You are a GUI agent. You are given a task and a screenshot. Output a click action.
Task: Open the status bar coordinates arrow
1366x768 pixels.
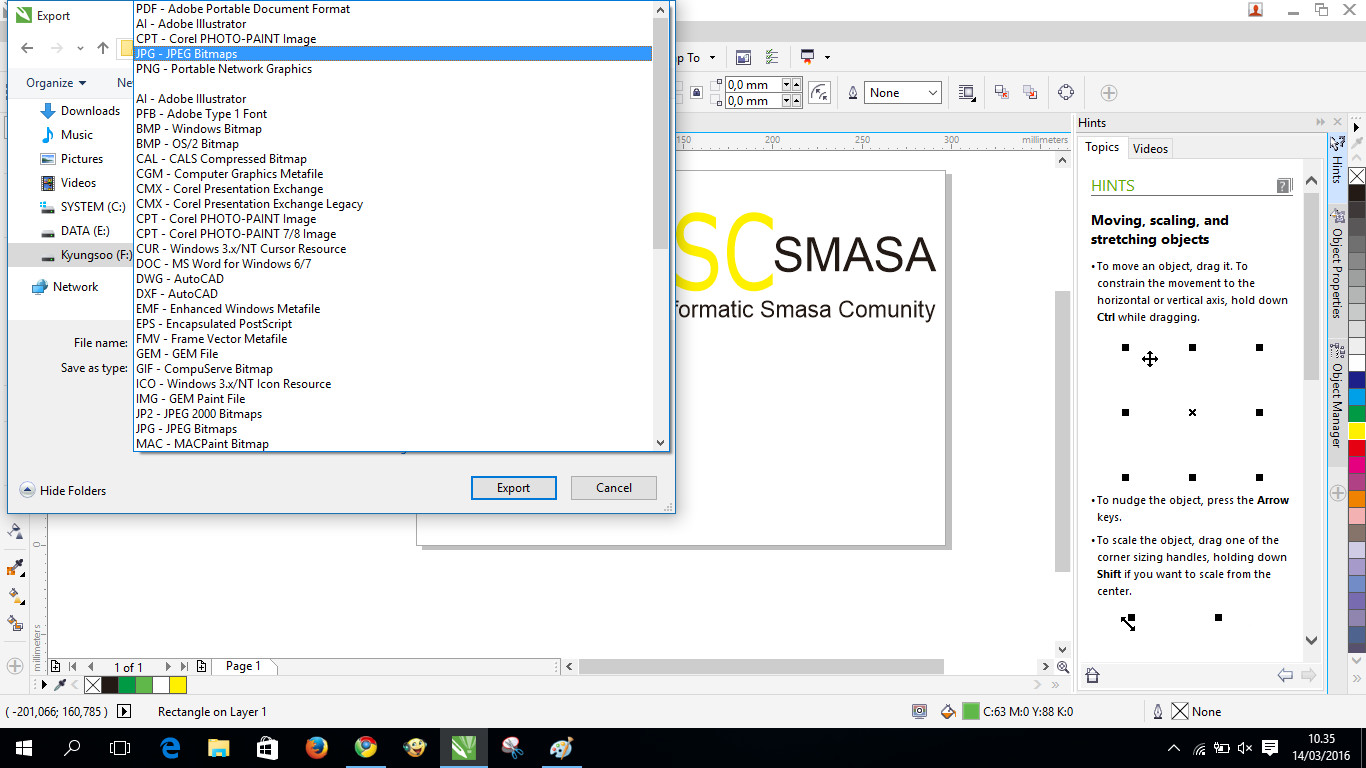(124, 712)
